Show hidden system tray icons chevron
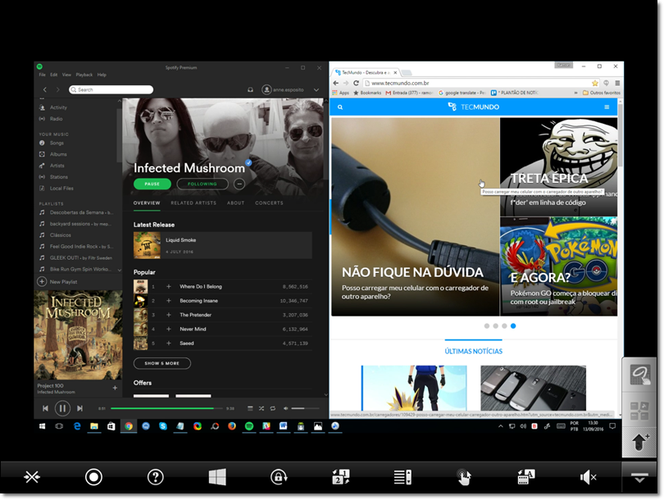 click(501, 426)
